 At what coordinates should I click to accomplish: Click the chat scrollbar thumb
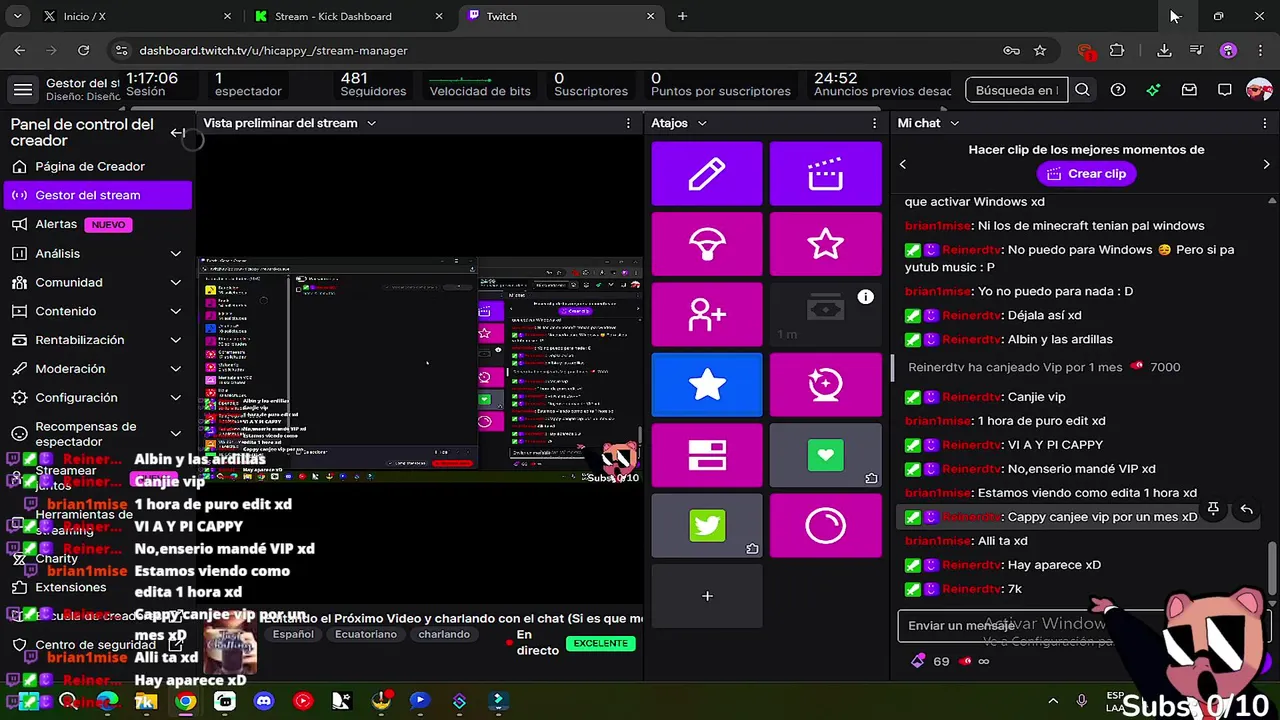[x=1272, y=568]
